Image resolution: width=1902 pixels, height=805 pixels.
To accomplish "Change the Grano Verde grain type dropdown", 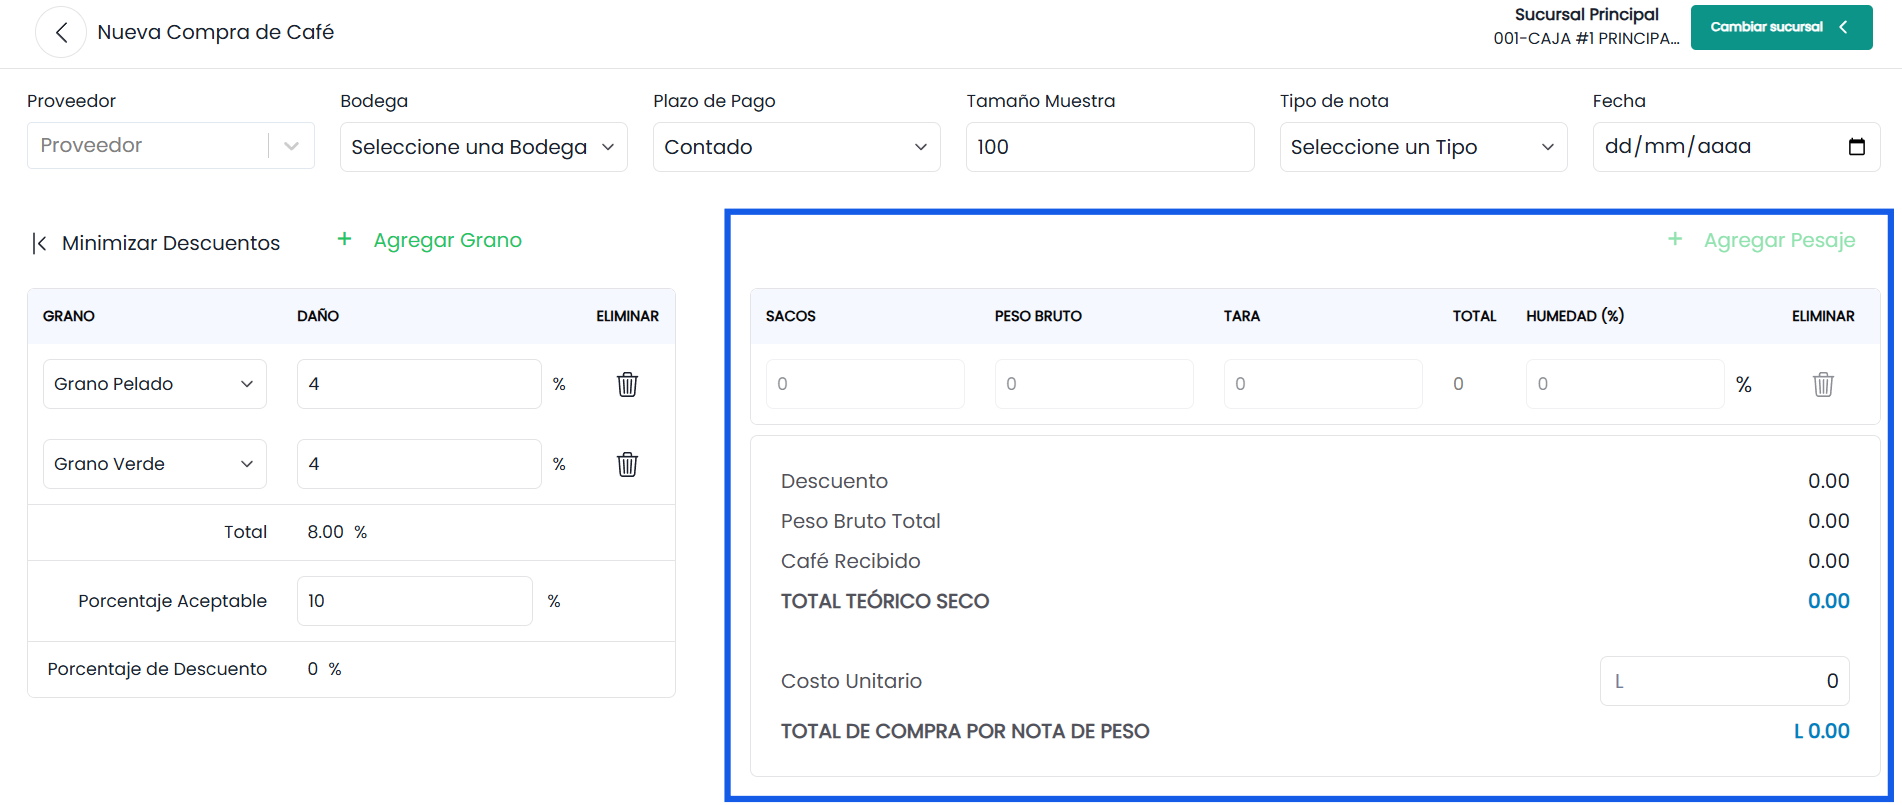I will pos(155,464).
